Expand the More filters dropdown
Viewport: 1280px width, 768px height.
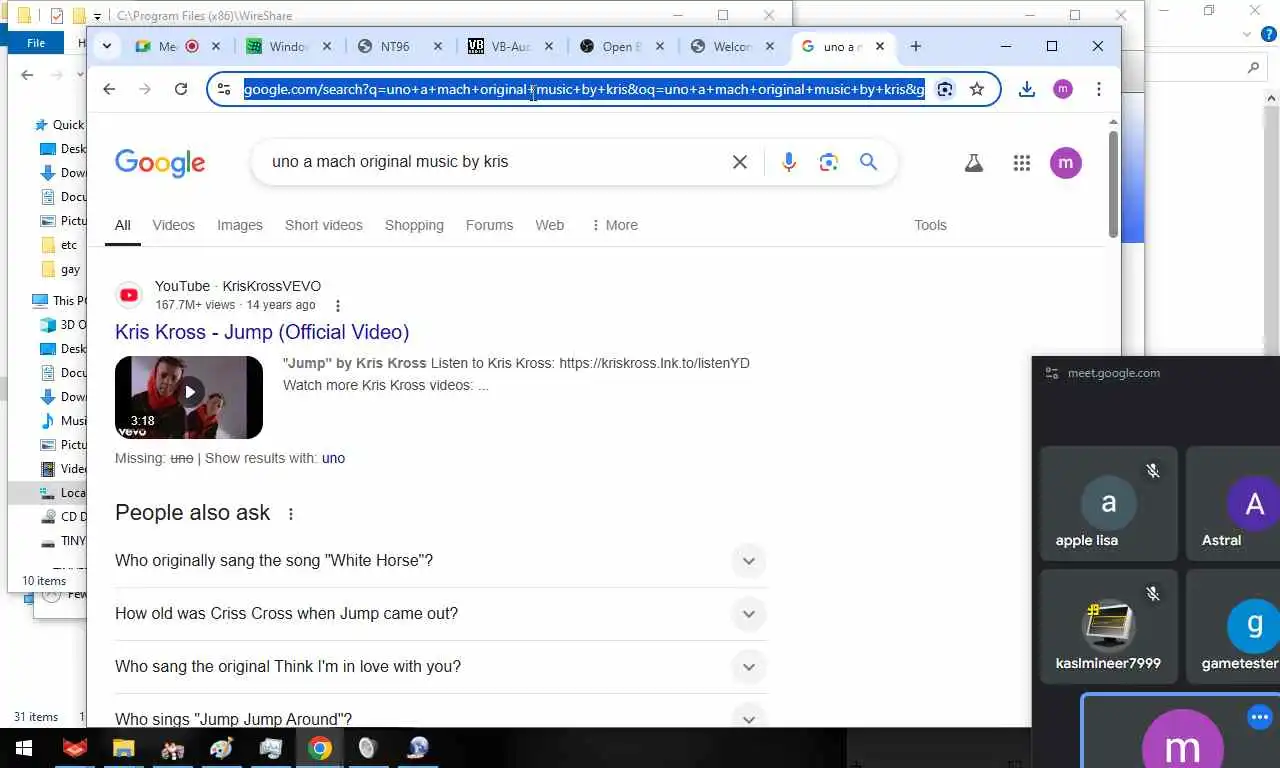[614, 225]
